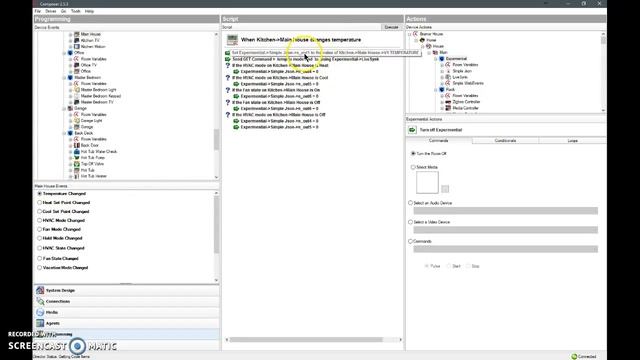Select the HVAC Mode Changed event
The image size is (640, 360).
click(x=40, y=220)
